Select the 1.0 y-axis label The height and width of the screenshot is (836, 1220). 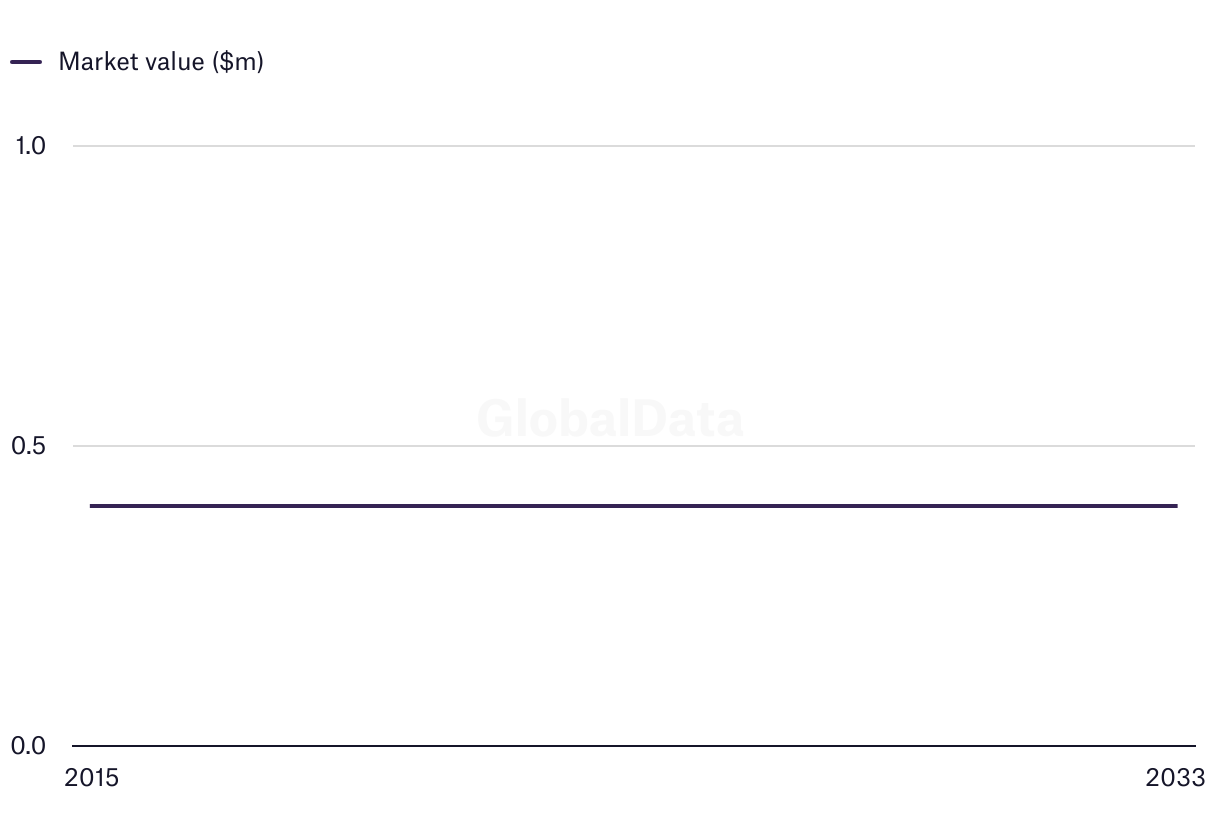(30, 146)
